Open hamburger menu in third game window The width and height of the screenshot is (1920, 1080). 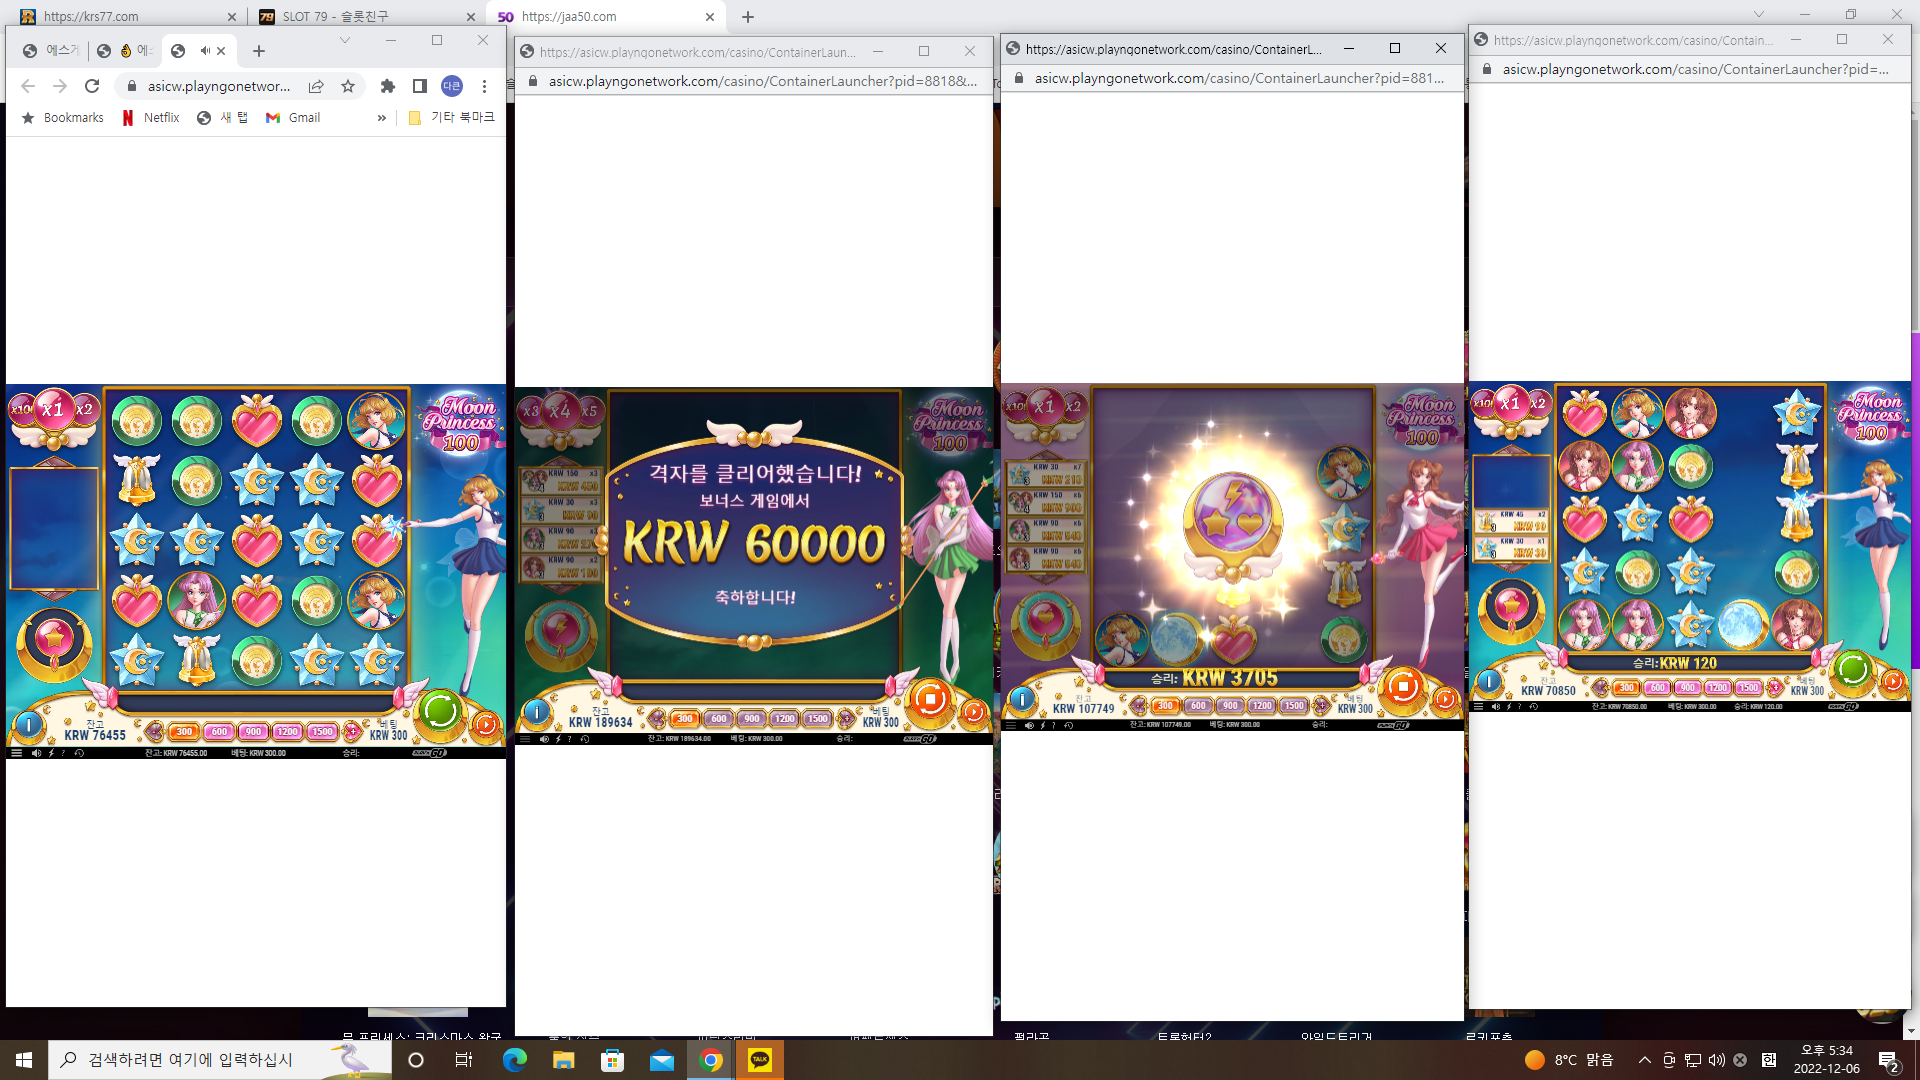tap(1011, 725)
